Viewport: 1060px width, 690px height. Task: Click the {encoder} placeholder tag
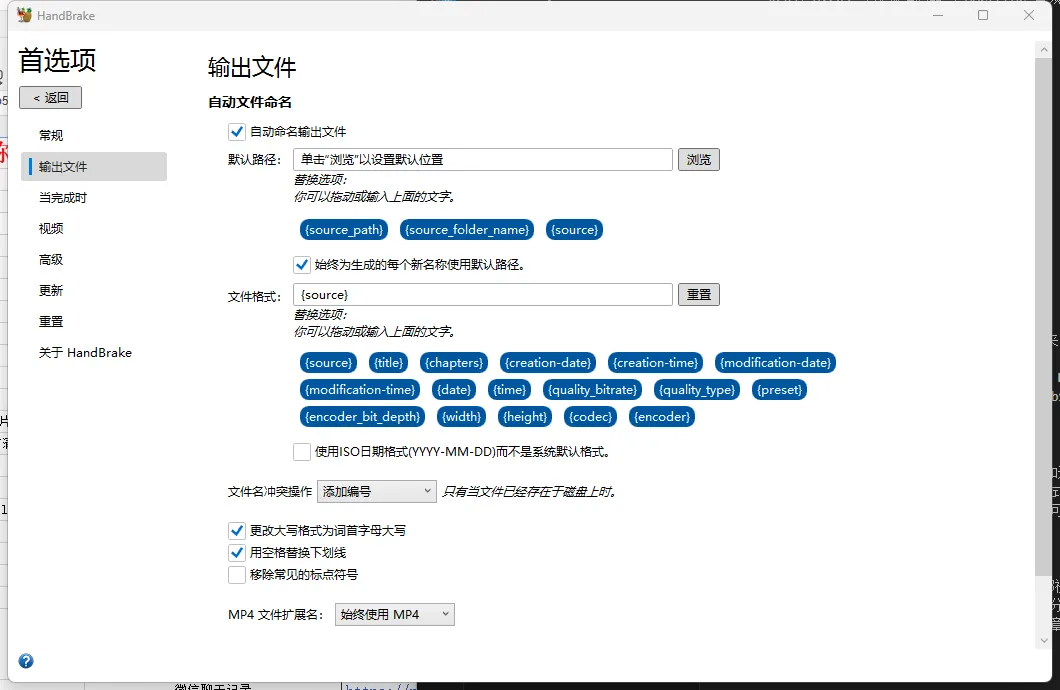pos(662,417)
